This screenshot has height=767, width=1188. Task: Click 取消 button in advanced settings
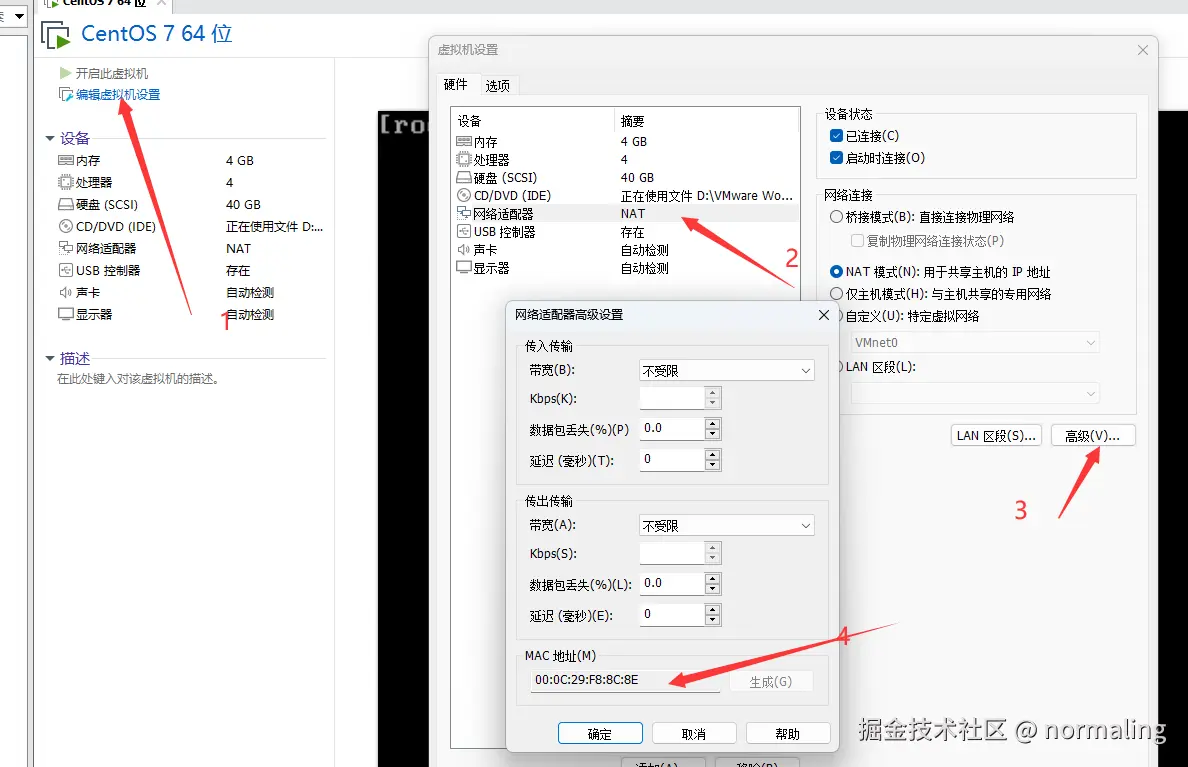click(x=694, y=734)
